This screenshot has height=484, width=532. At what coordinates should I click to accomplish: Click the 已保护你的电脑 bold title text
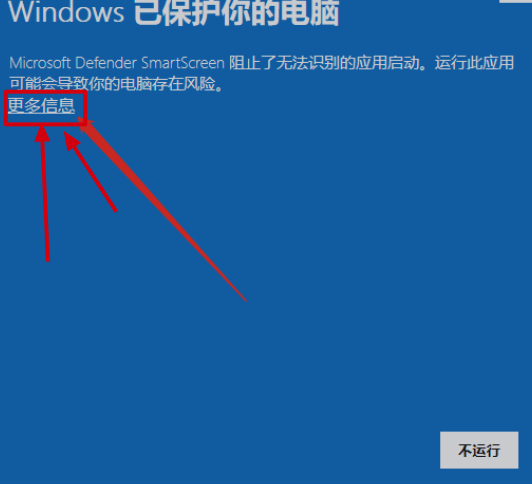click(236, 13)
